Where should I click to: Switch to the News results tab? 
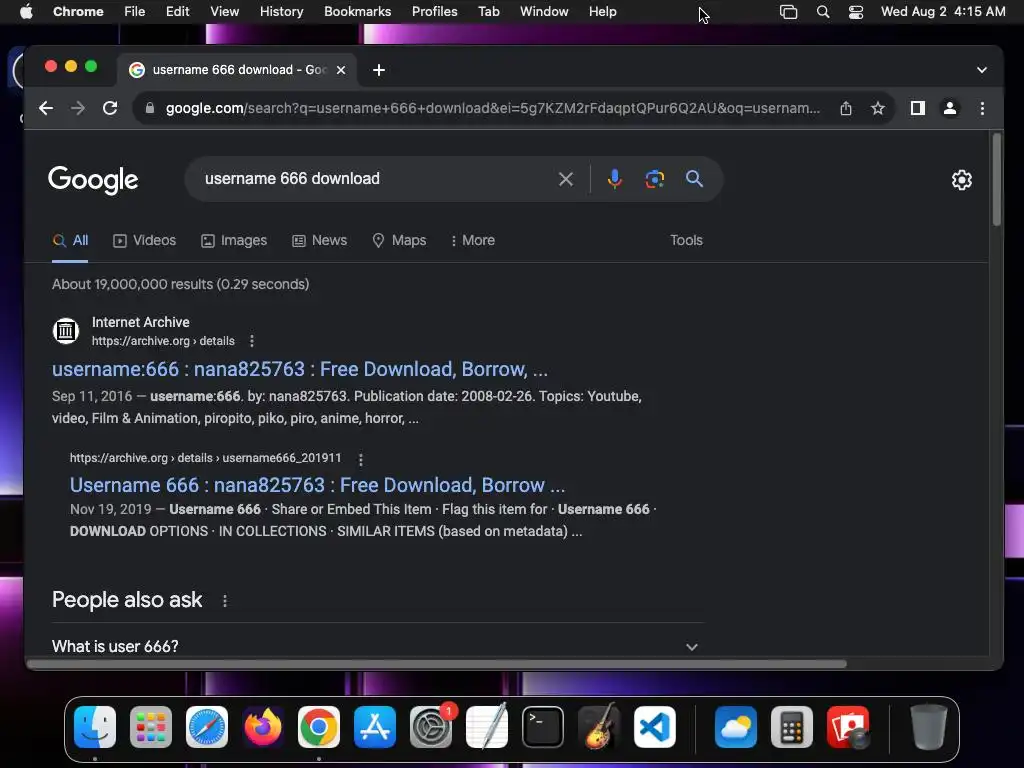(319, 240)
